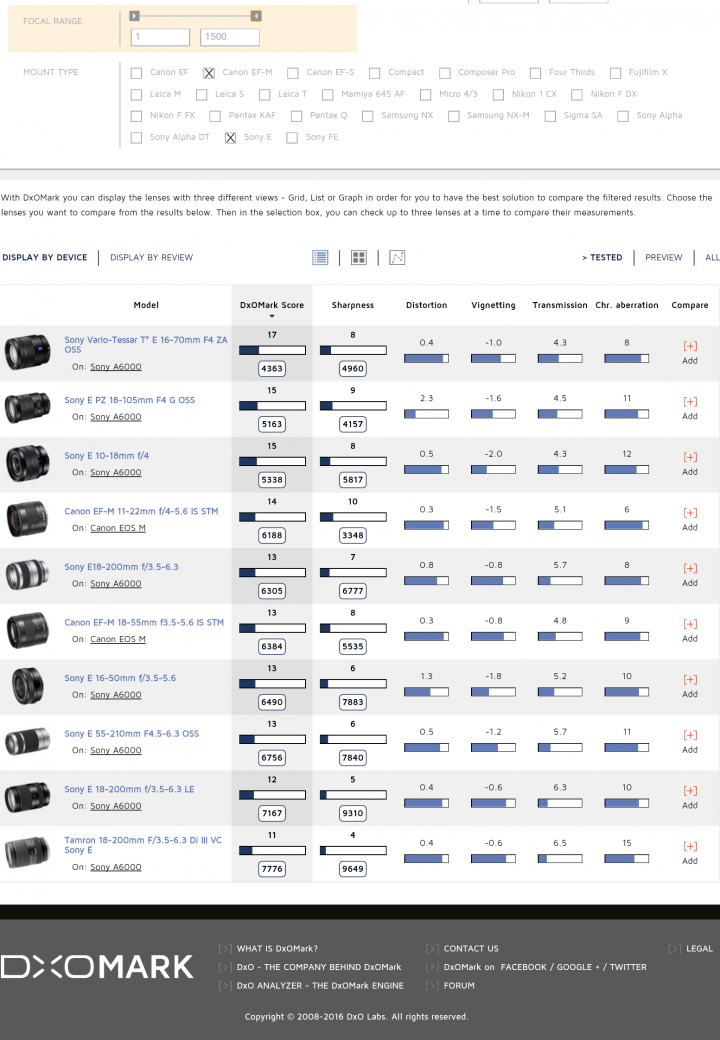Check the Samsung NX mount checkbox
Image resolution: width=720 pixels, height=1040 pixels.
[367, 116]
